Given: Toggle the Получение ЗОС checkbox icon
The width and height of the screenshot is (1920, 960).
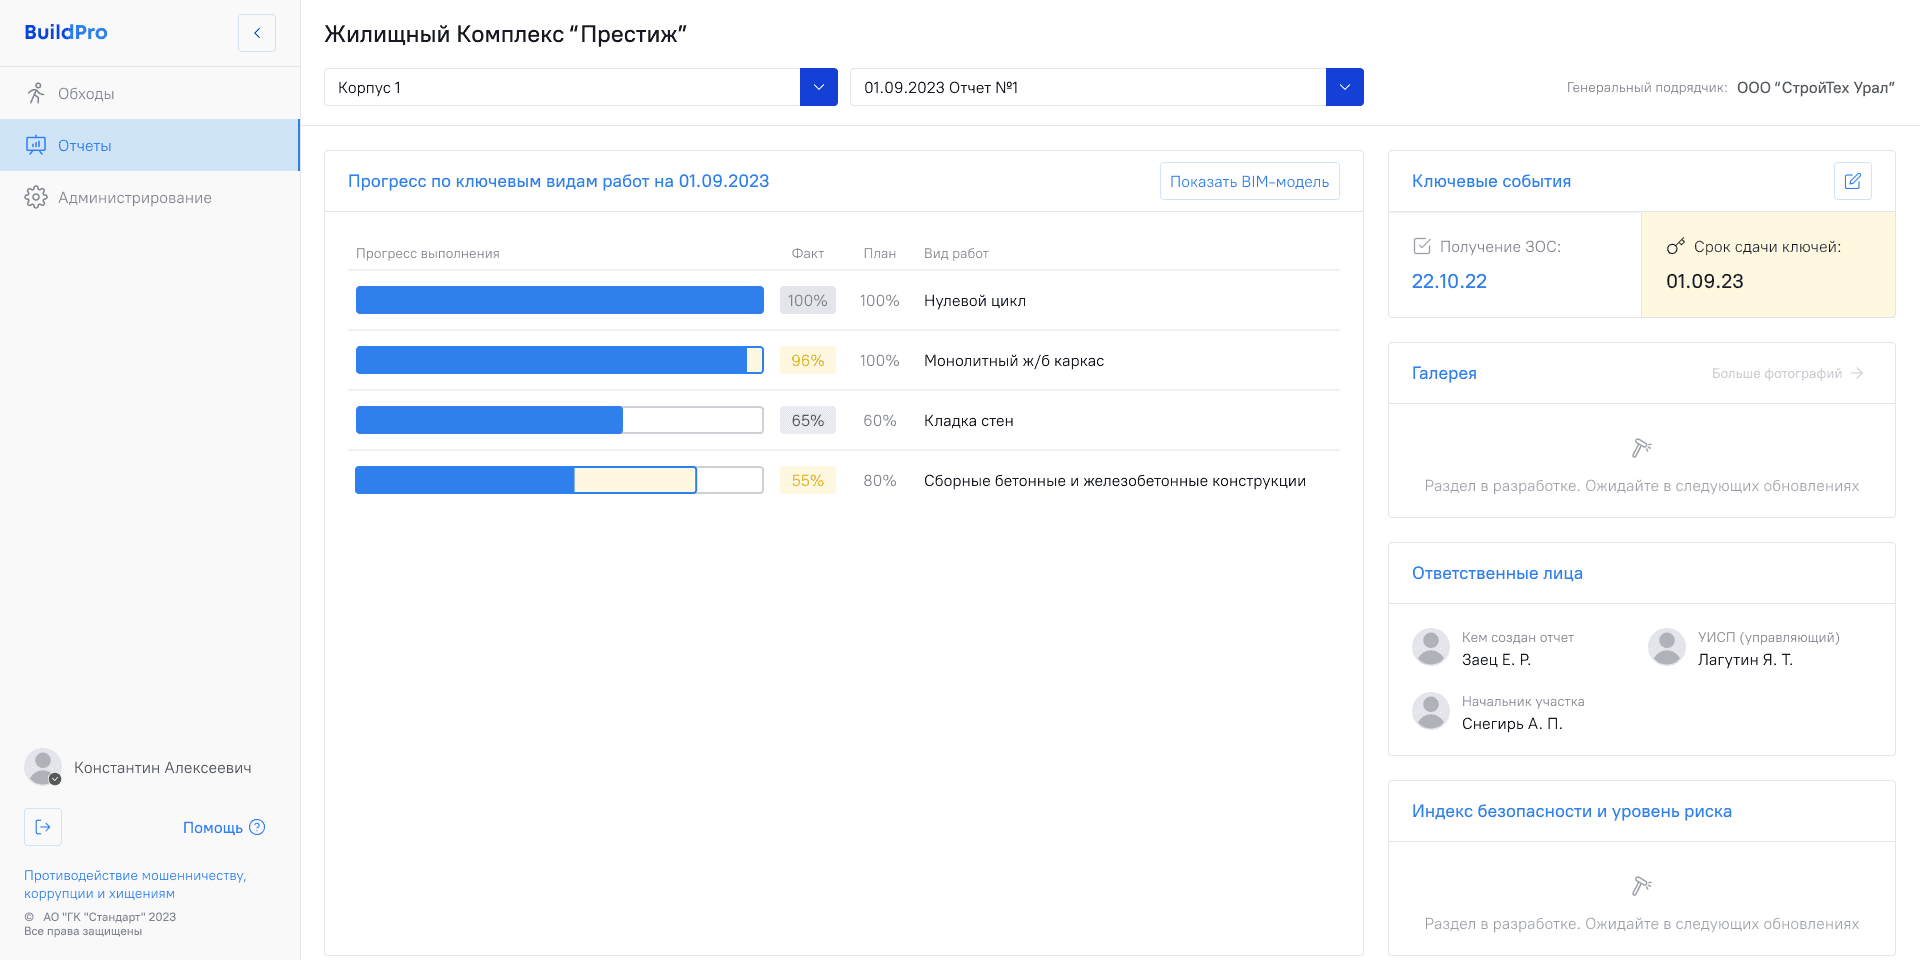Looking at the screenshot, I should click(1422, 246).
